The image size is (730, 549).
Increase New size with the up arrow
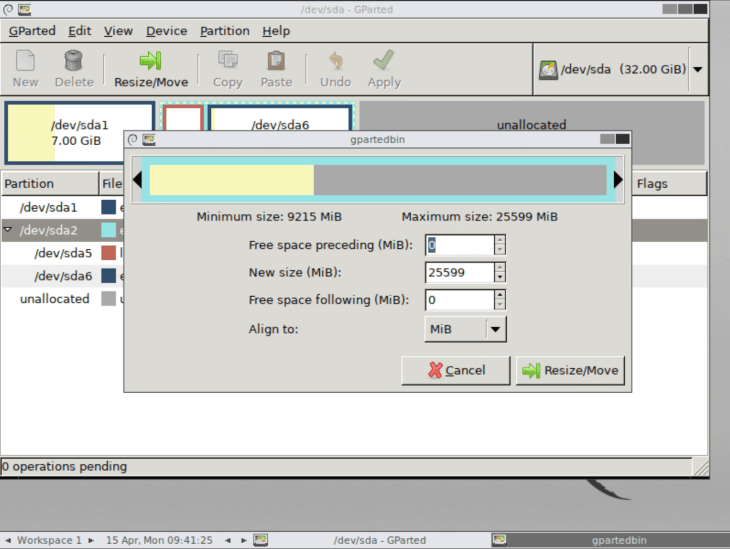(x=500, y=267)
